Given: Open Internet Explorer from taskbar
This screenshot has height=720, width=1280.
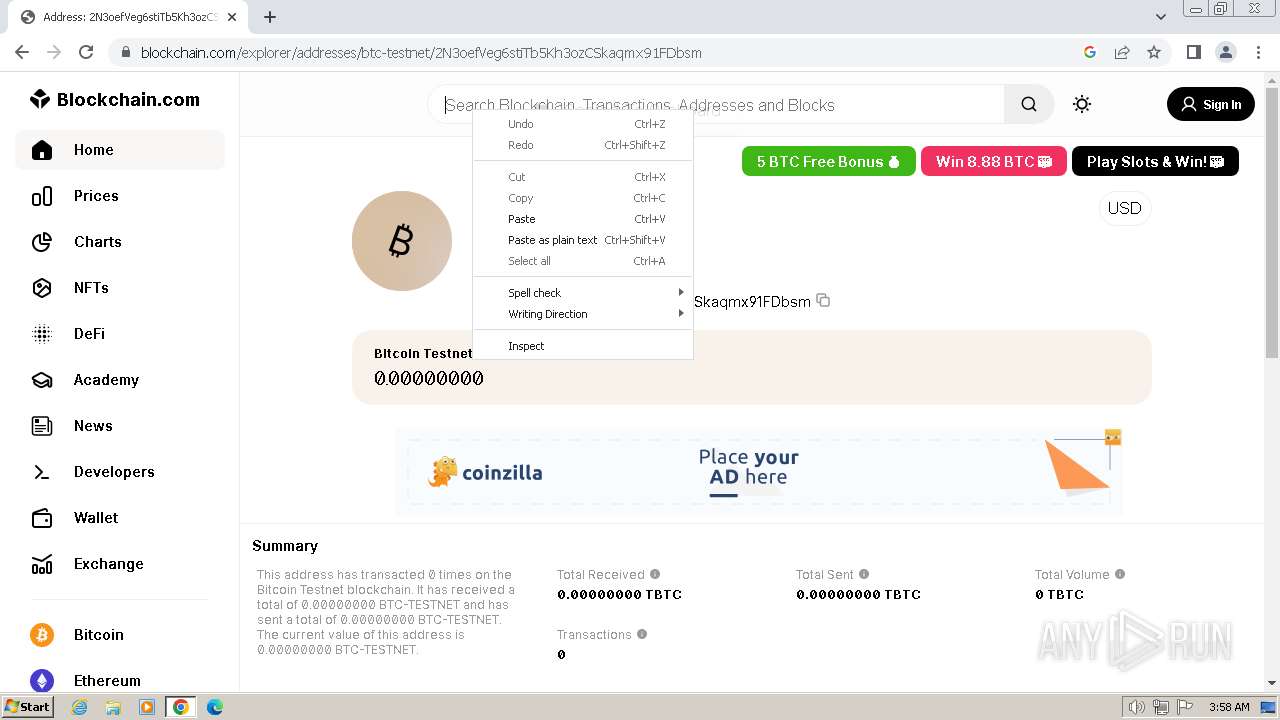Looking at the screenshot, I should coord(79,707).
